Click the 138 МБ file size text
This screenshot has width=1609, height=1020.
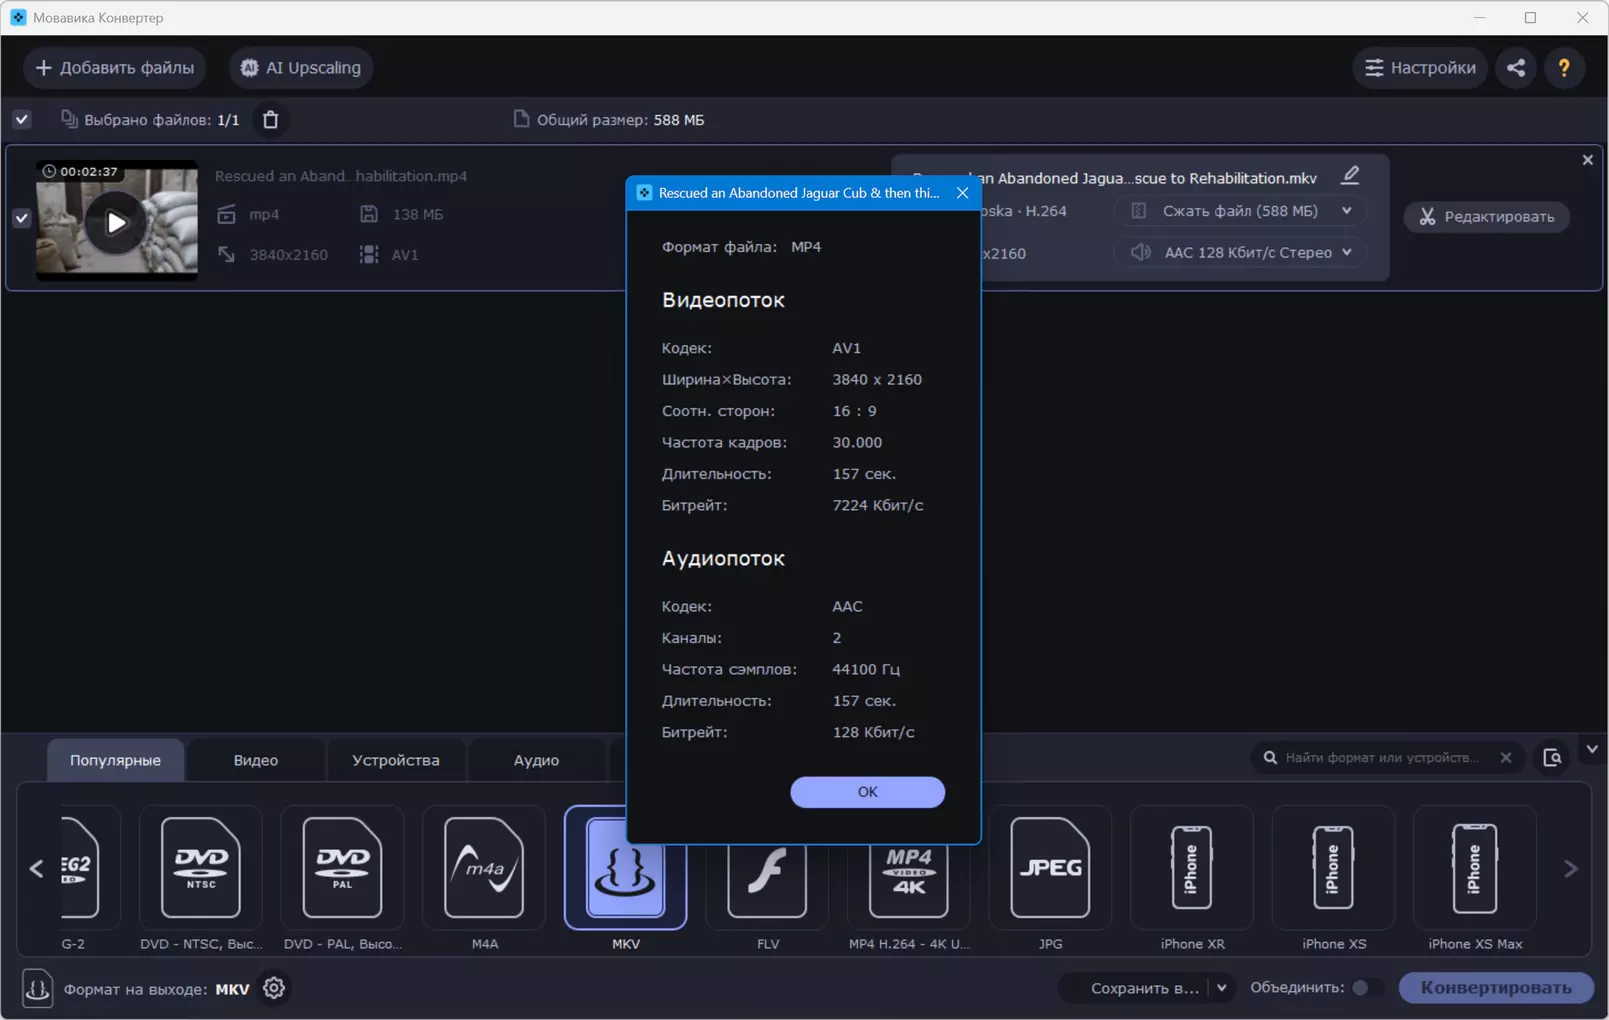pyautogui.click(x=418, y=214)
